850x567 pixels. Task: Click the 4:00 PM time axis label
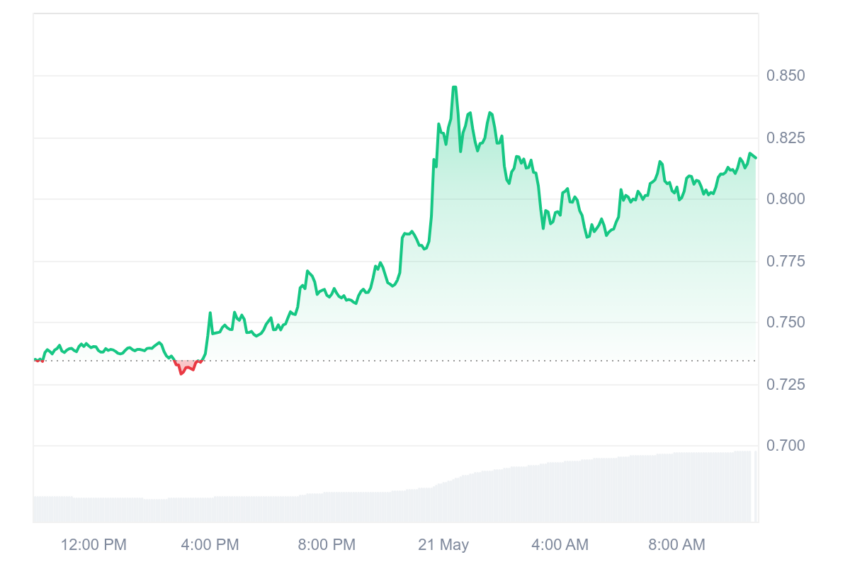[x=210, y=544]
